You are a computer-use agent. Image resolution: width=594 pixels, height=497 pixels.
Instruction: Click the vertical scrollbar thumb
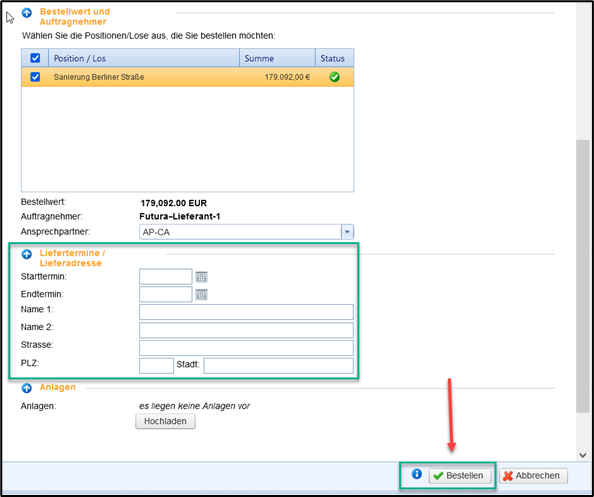pos(583,277)
